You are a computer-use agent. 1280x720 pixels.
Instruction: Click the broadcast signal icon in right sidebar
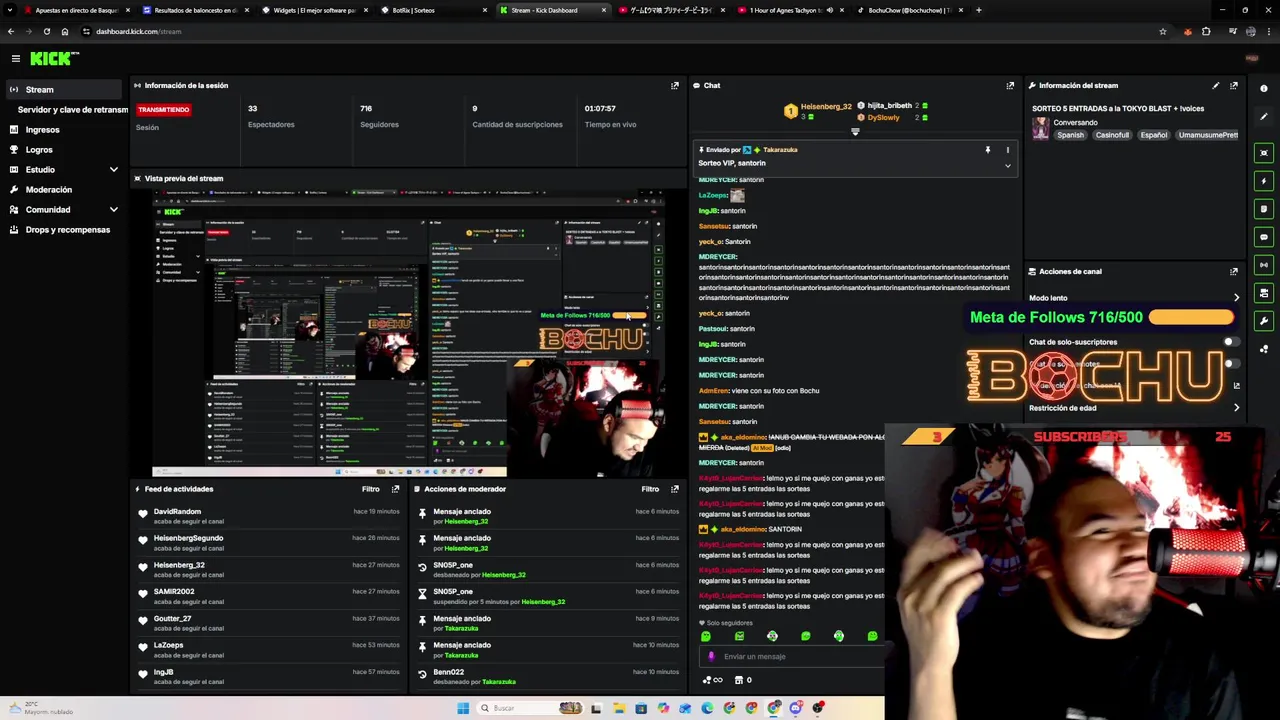pos(1264,265)
